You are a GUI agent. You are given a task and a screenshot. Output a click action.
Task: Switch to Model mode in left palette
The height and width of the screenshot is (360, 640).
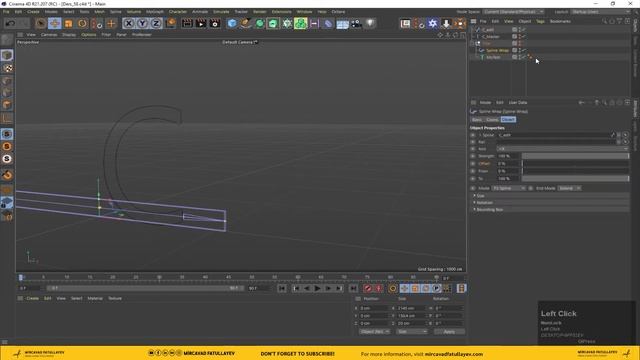pos(7,55)
